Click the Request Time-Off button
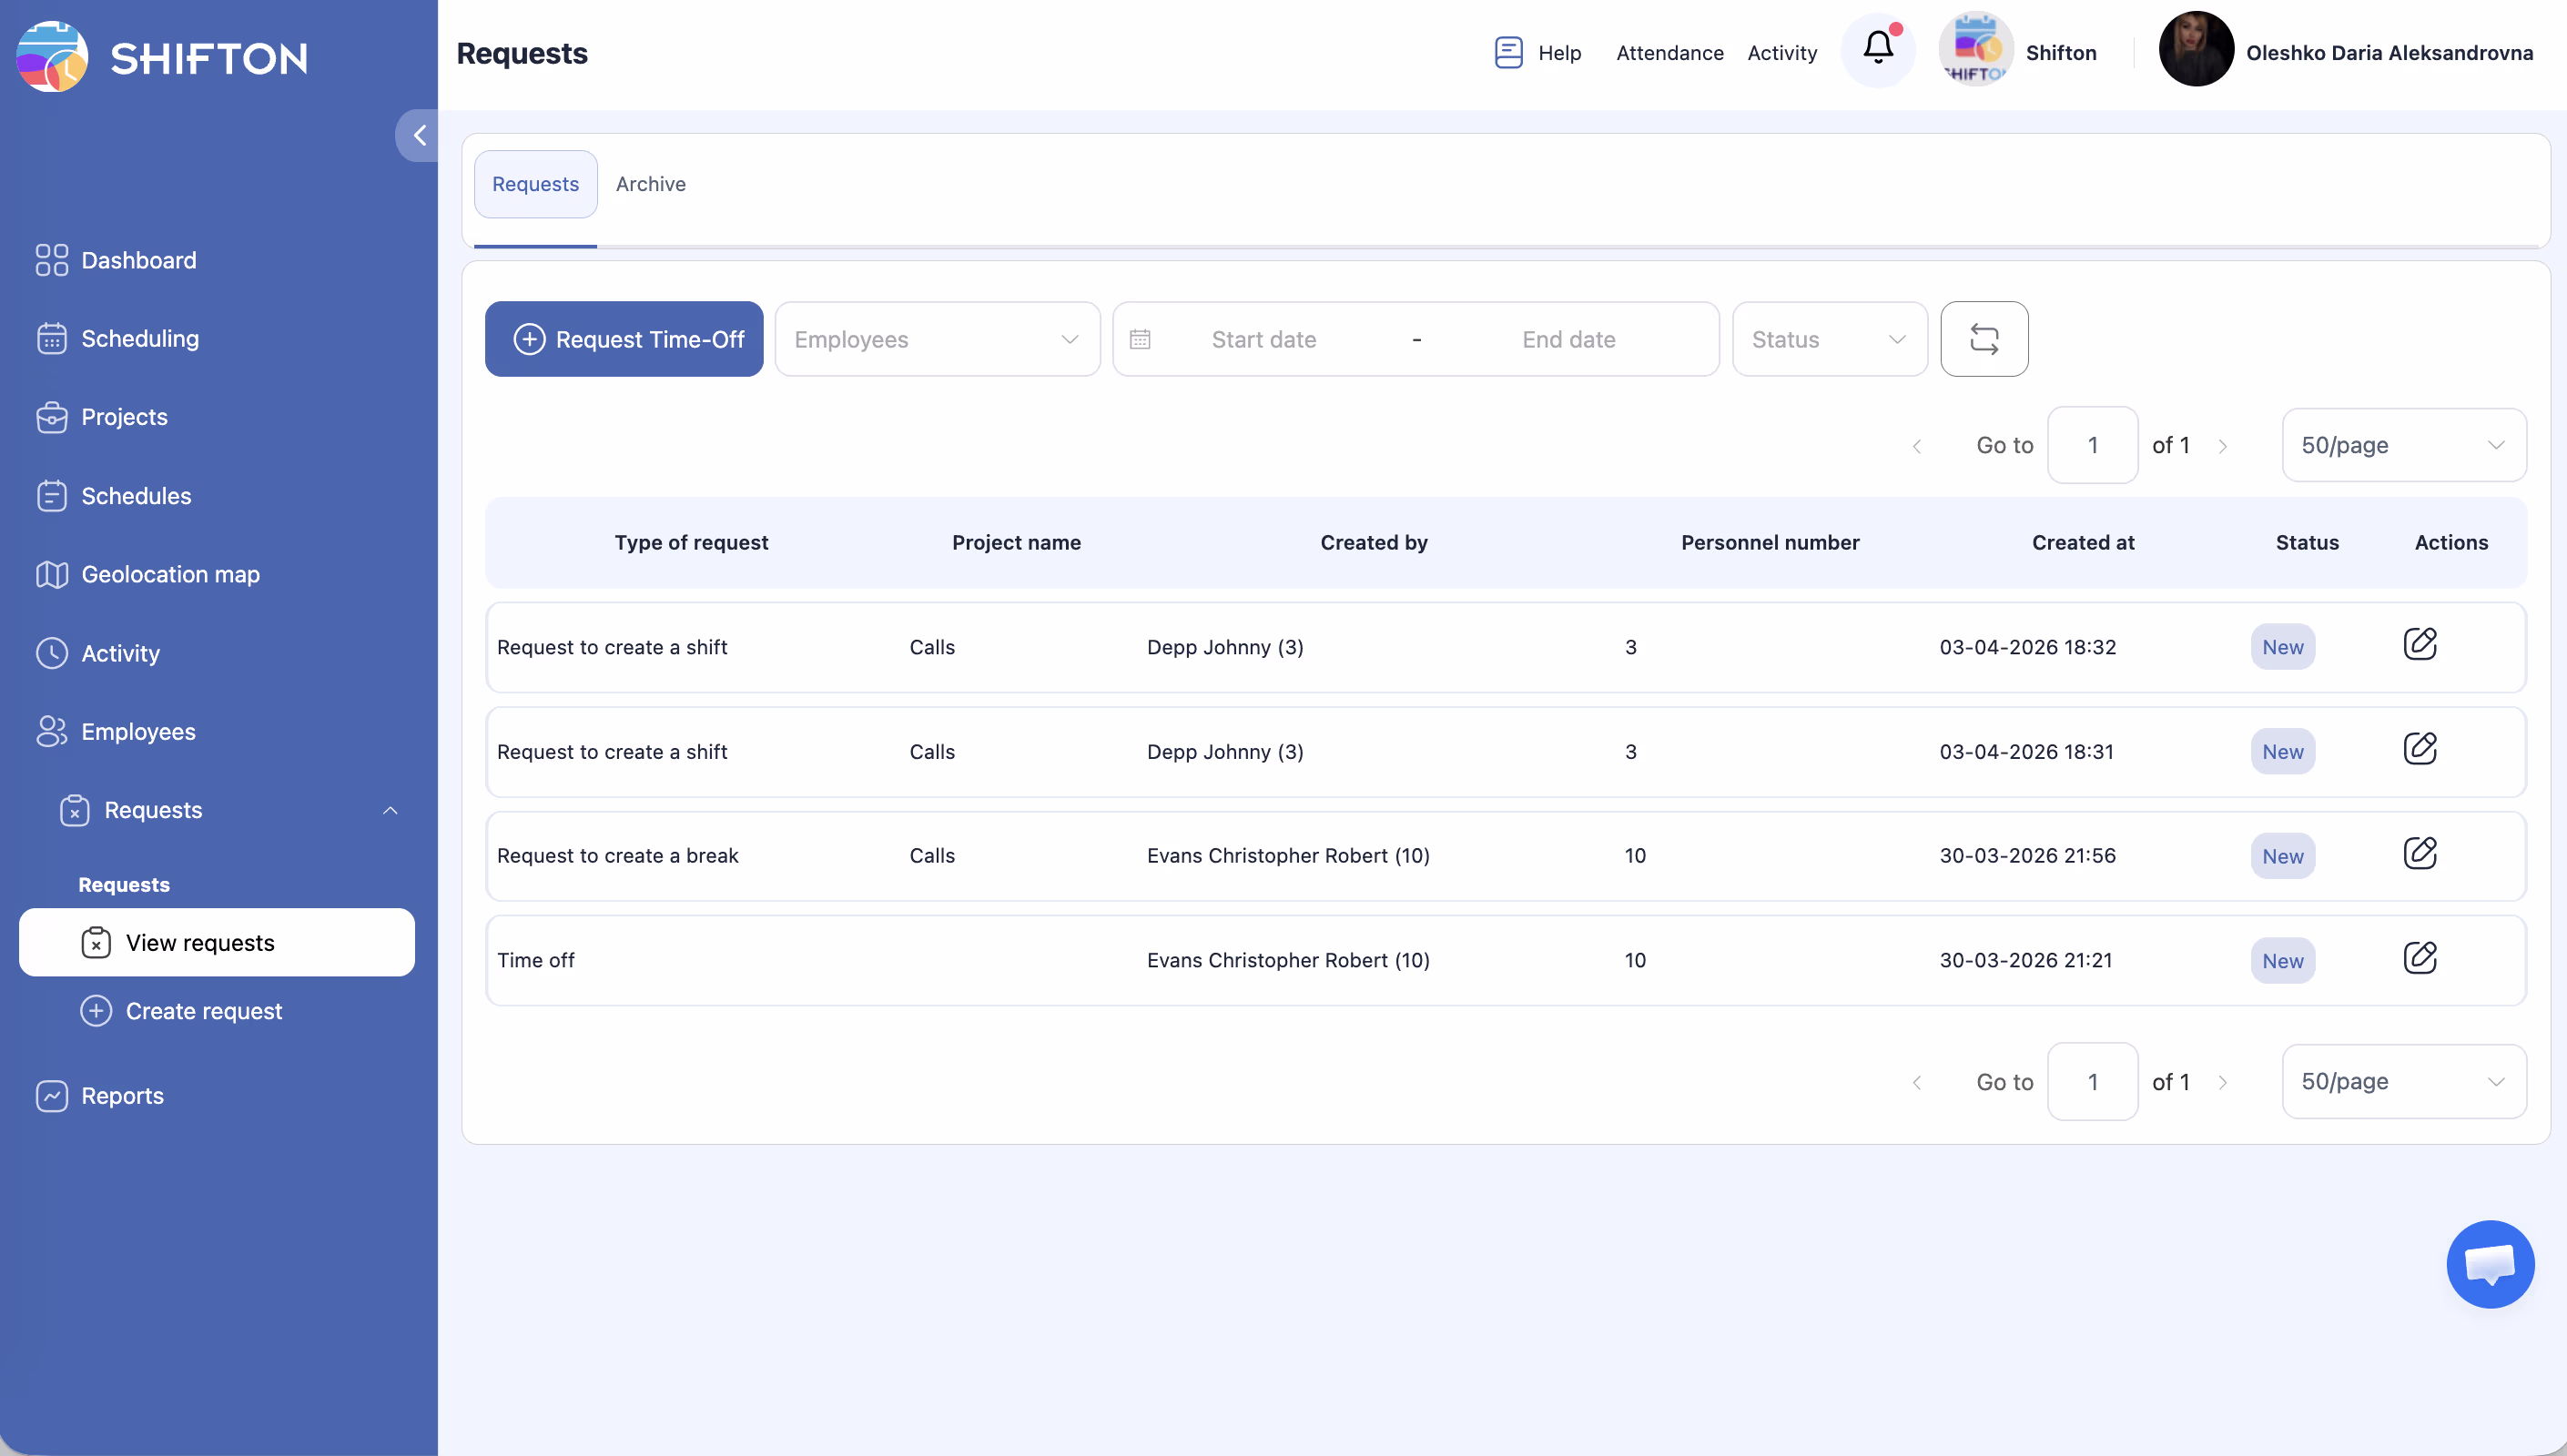The width and height of the screenshot is (2567, 1456). coord(624,339)
